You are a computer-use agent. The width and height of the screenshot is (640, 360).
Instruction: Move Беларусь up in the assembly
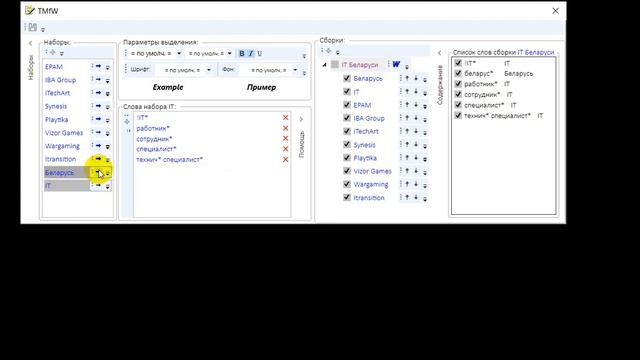coord(407,78)
